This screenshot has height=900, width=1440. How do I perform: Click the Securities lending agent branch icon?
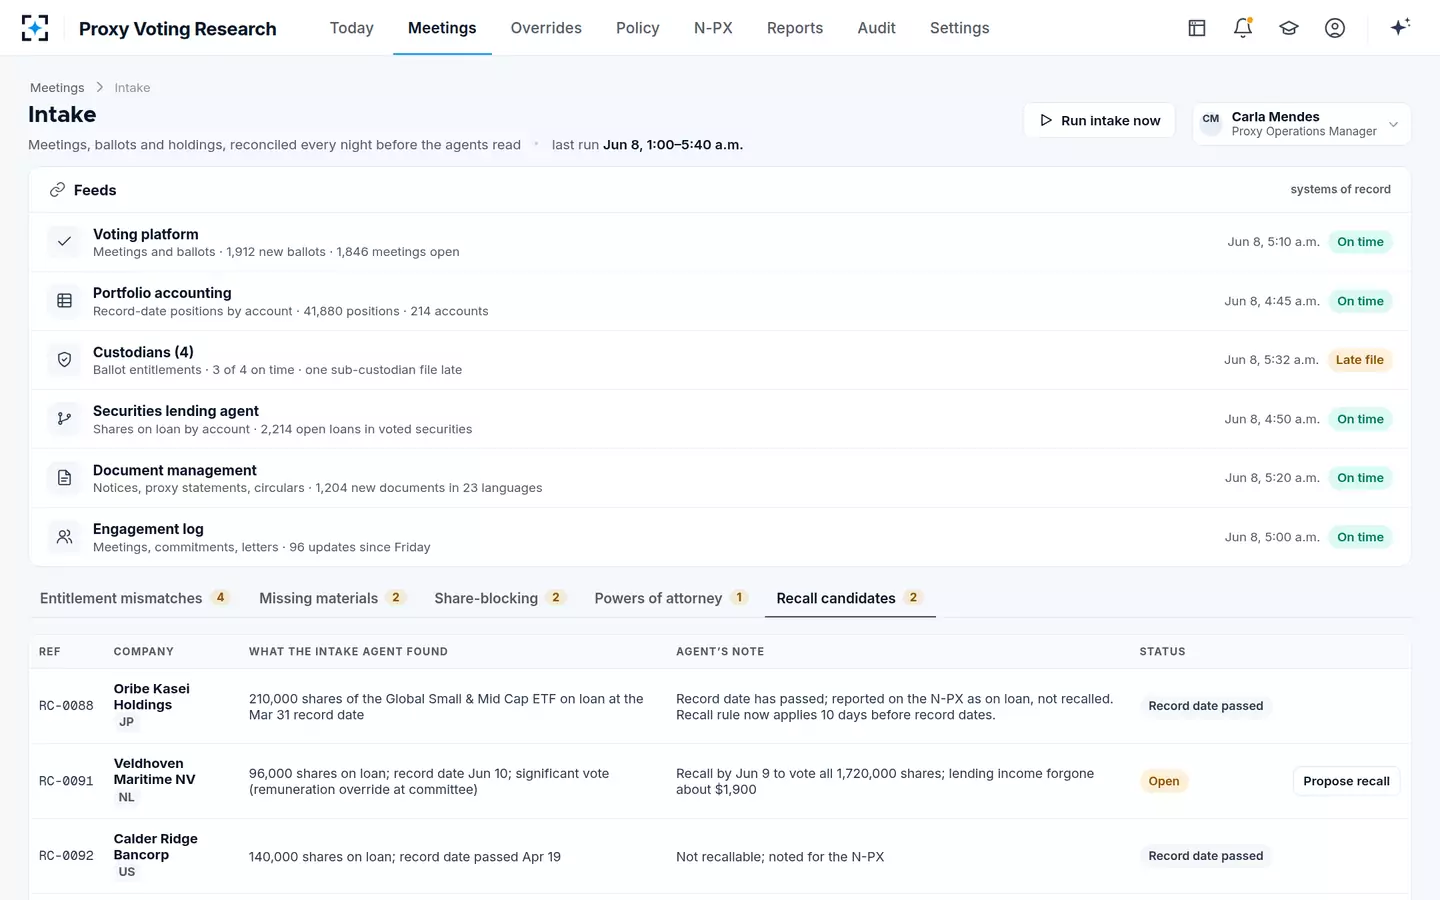(x=64, y=419)
